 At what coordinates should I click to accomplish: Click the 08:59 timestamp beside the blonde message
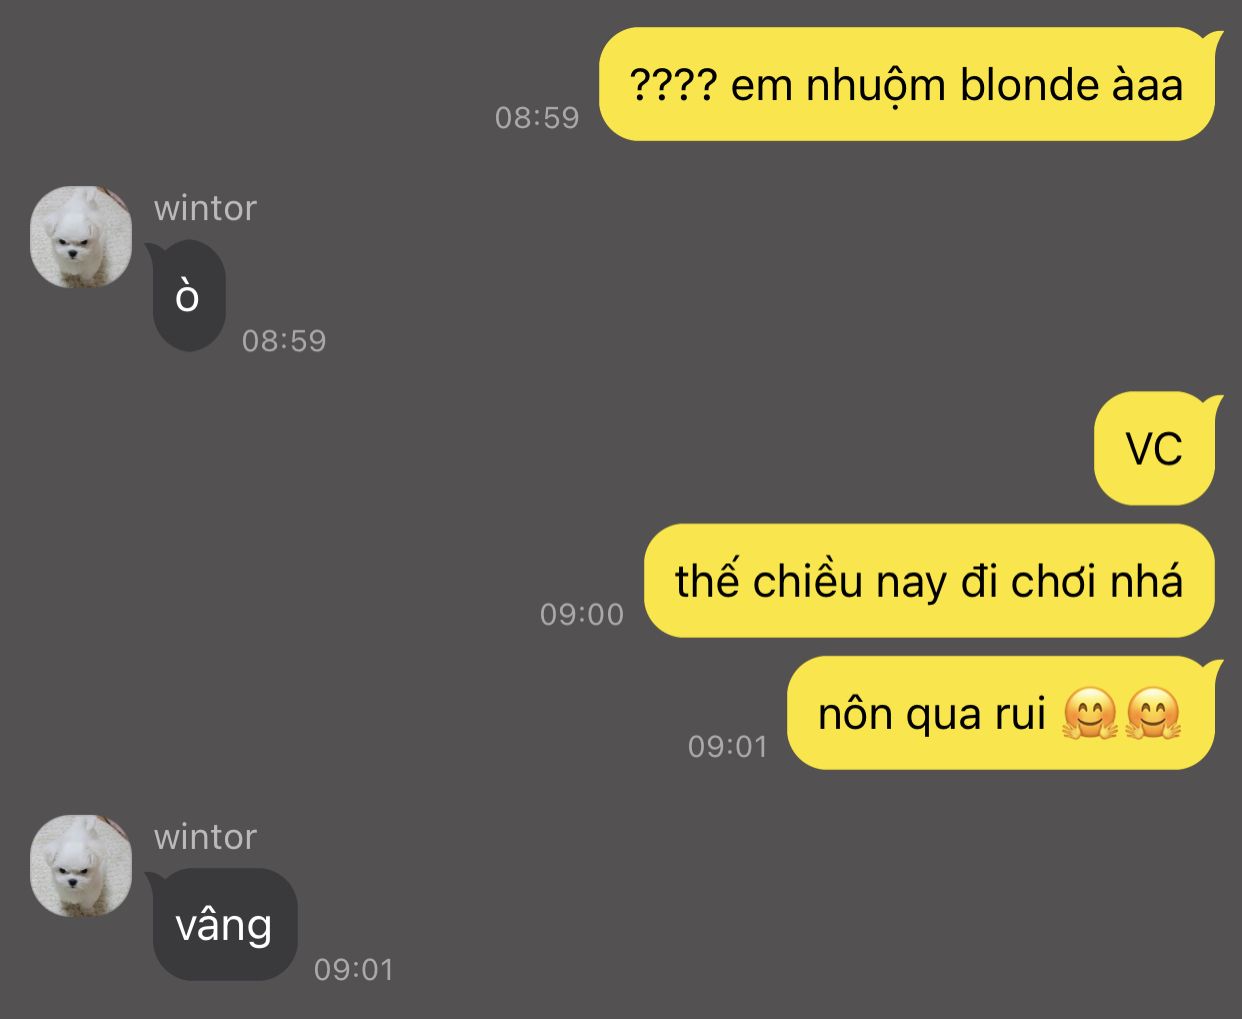(537, 118)
